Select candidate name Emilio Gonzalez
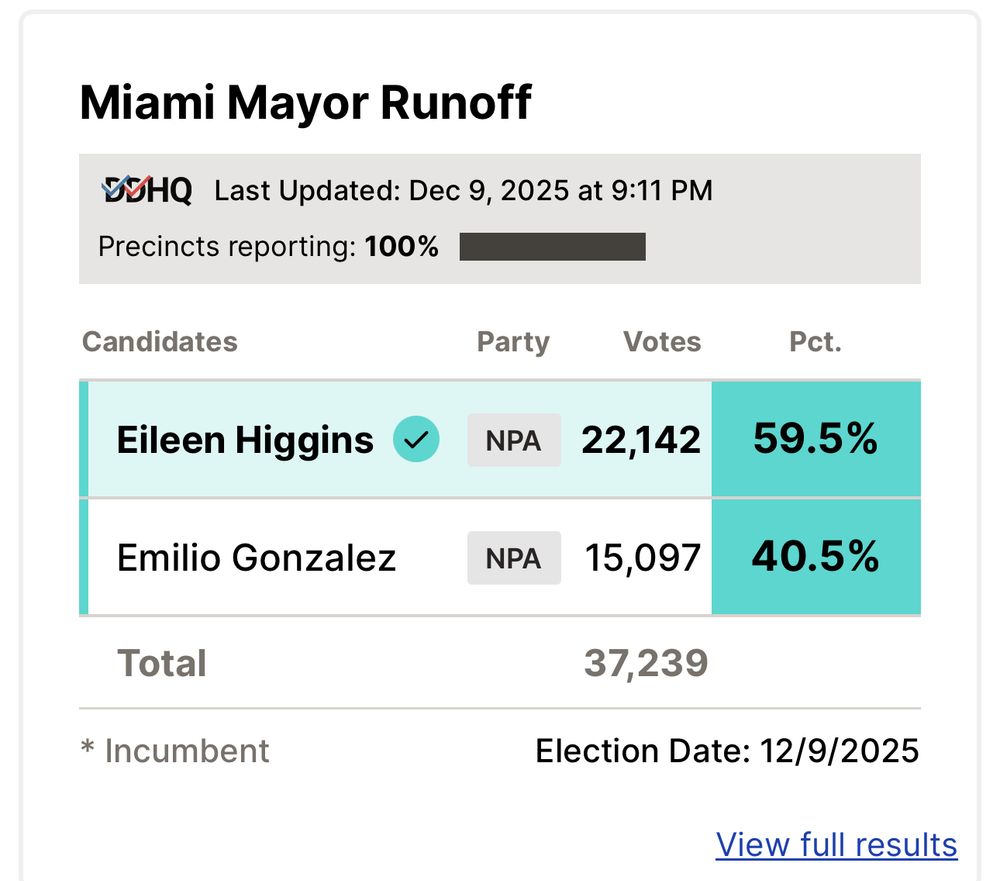The image size is (1000, 881). point(256,557)
